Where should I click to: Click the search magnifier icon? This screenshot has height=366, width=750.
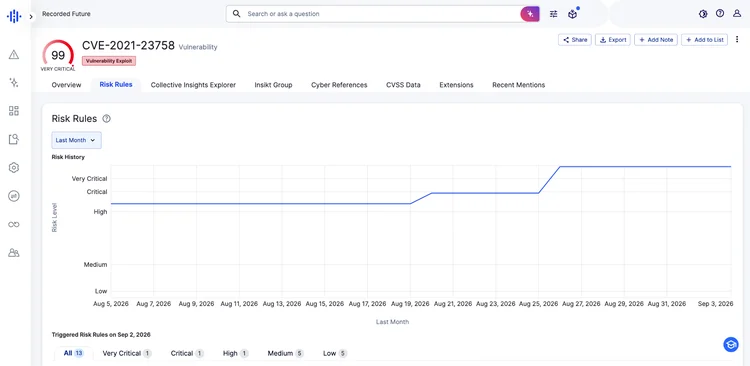[x=236, y=14]
